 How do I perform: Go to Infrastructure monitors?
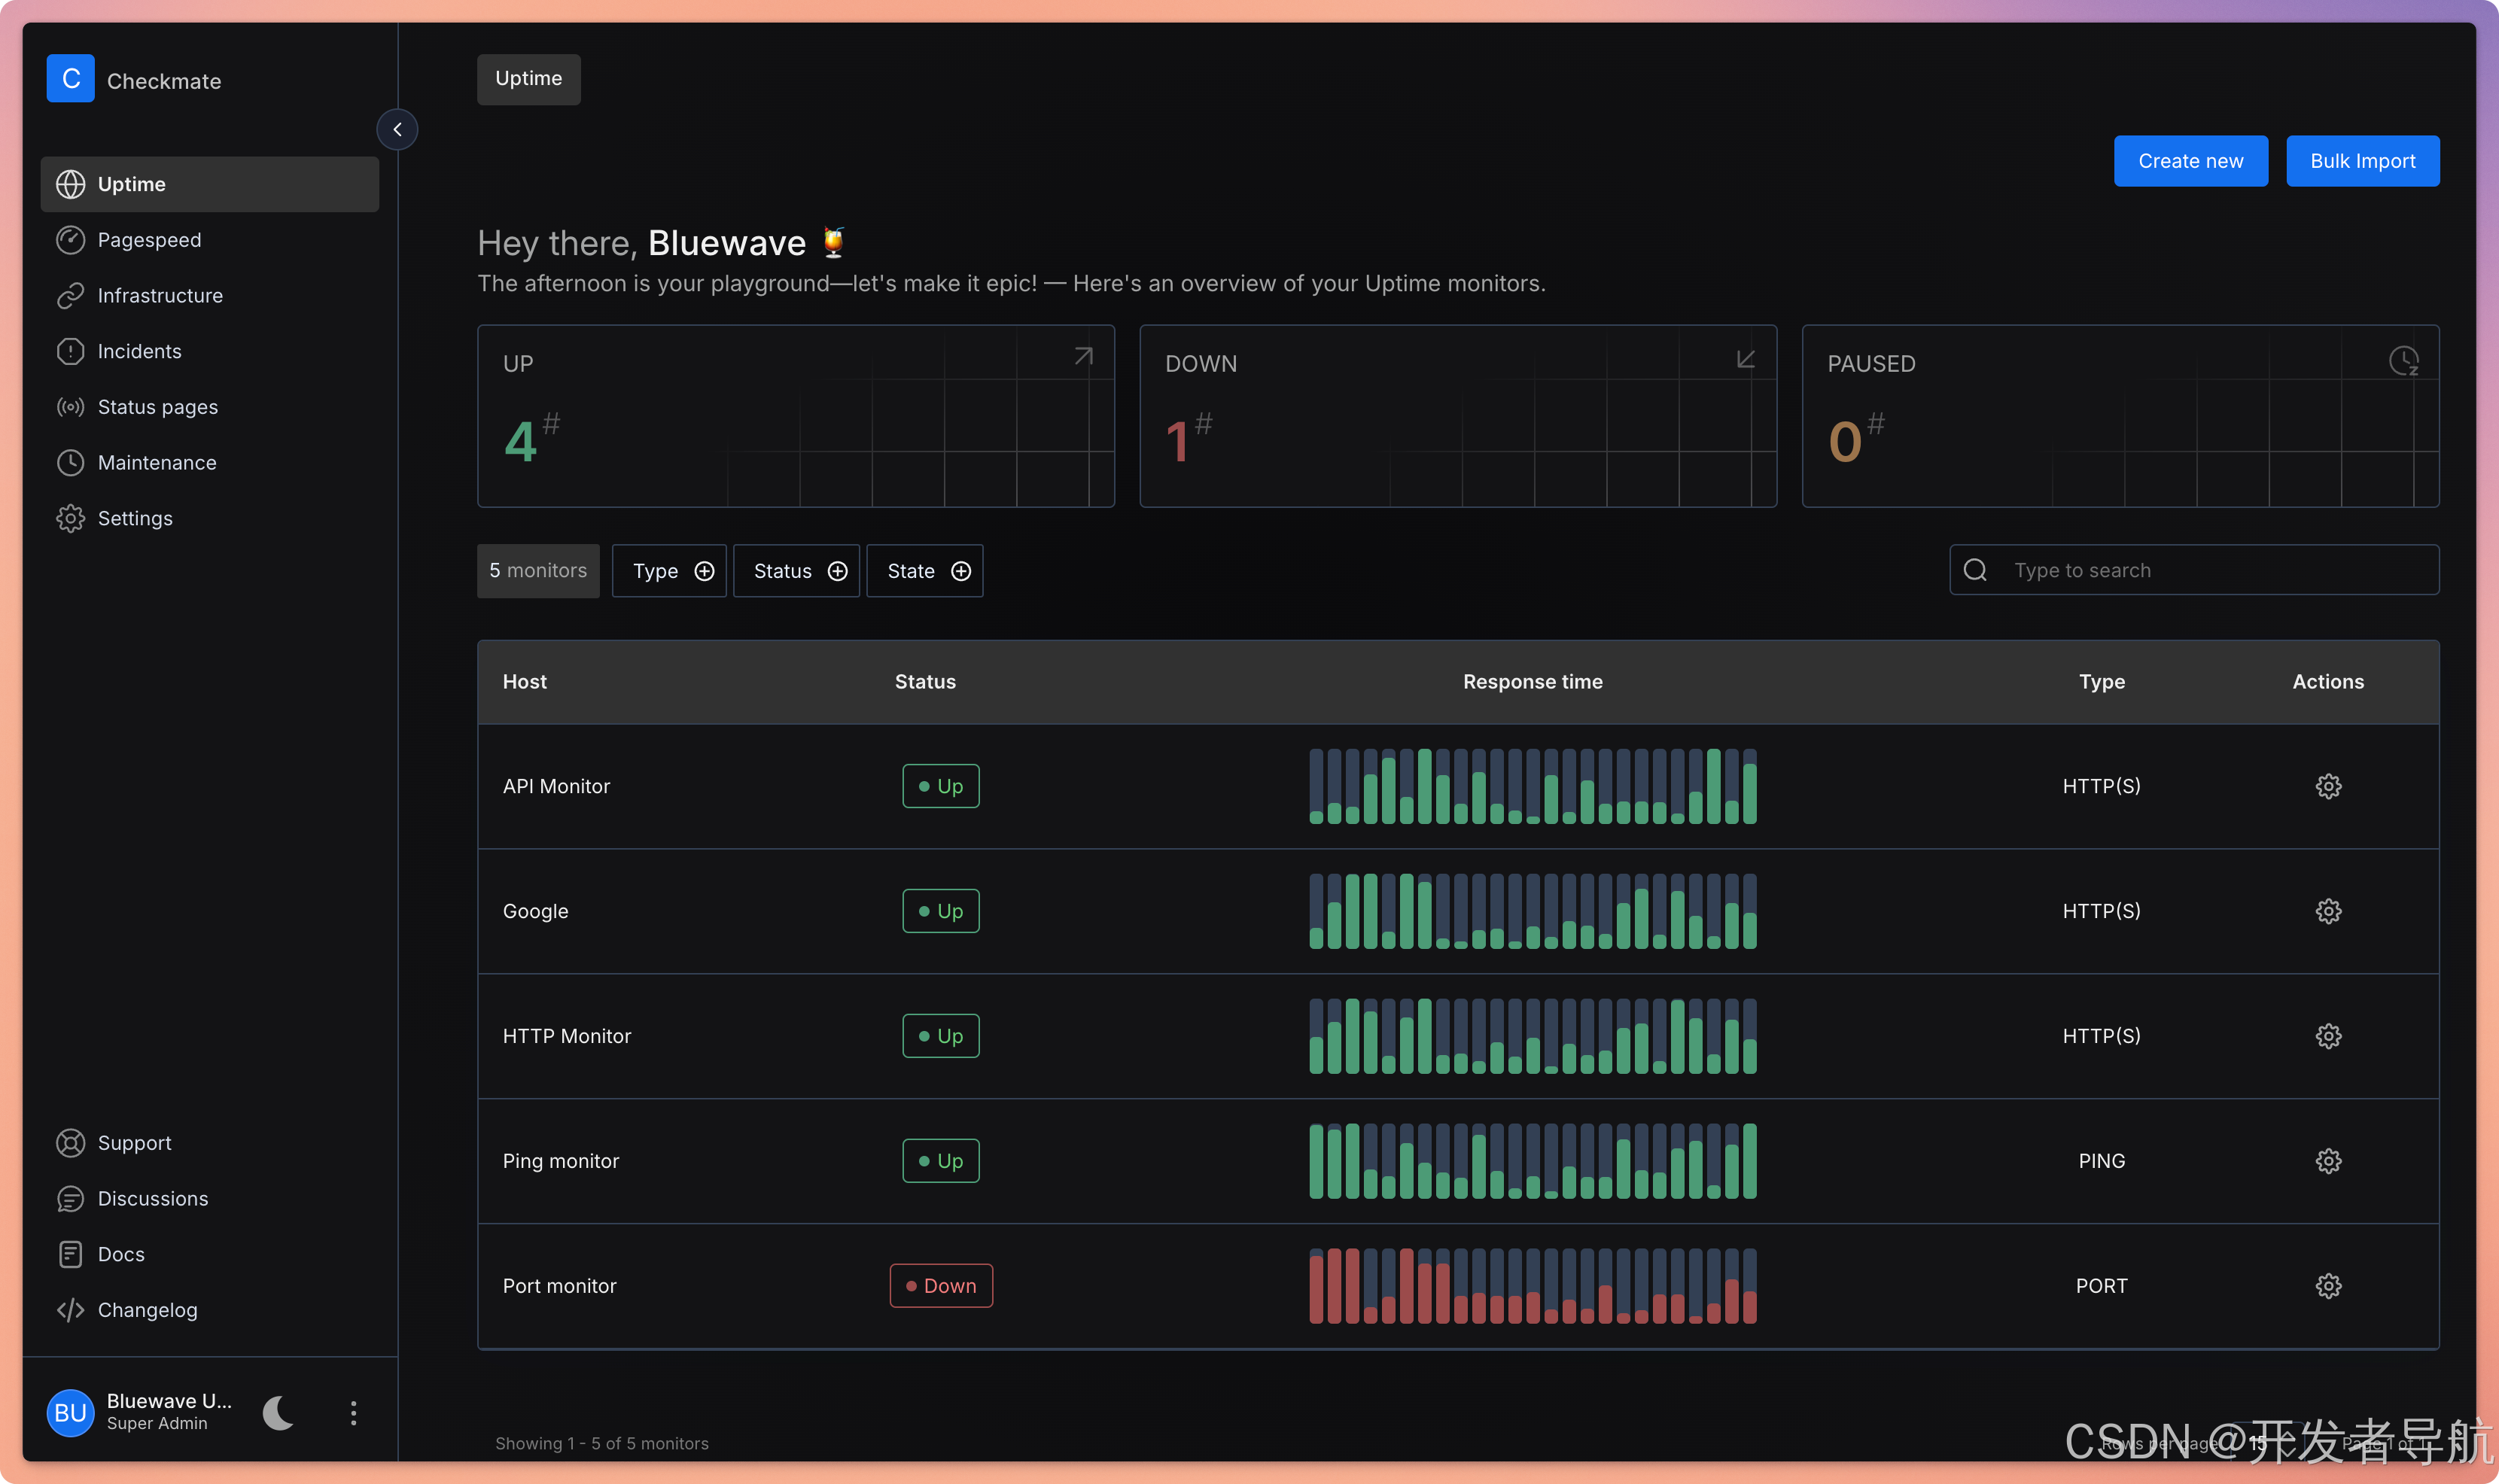pyautogui.click(x=160, y=296)
